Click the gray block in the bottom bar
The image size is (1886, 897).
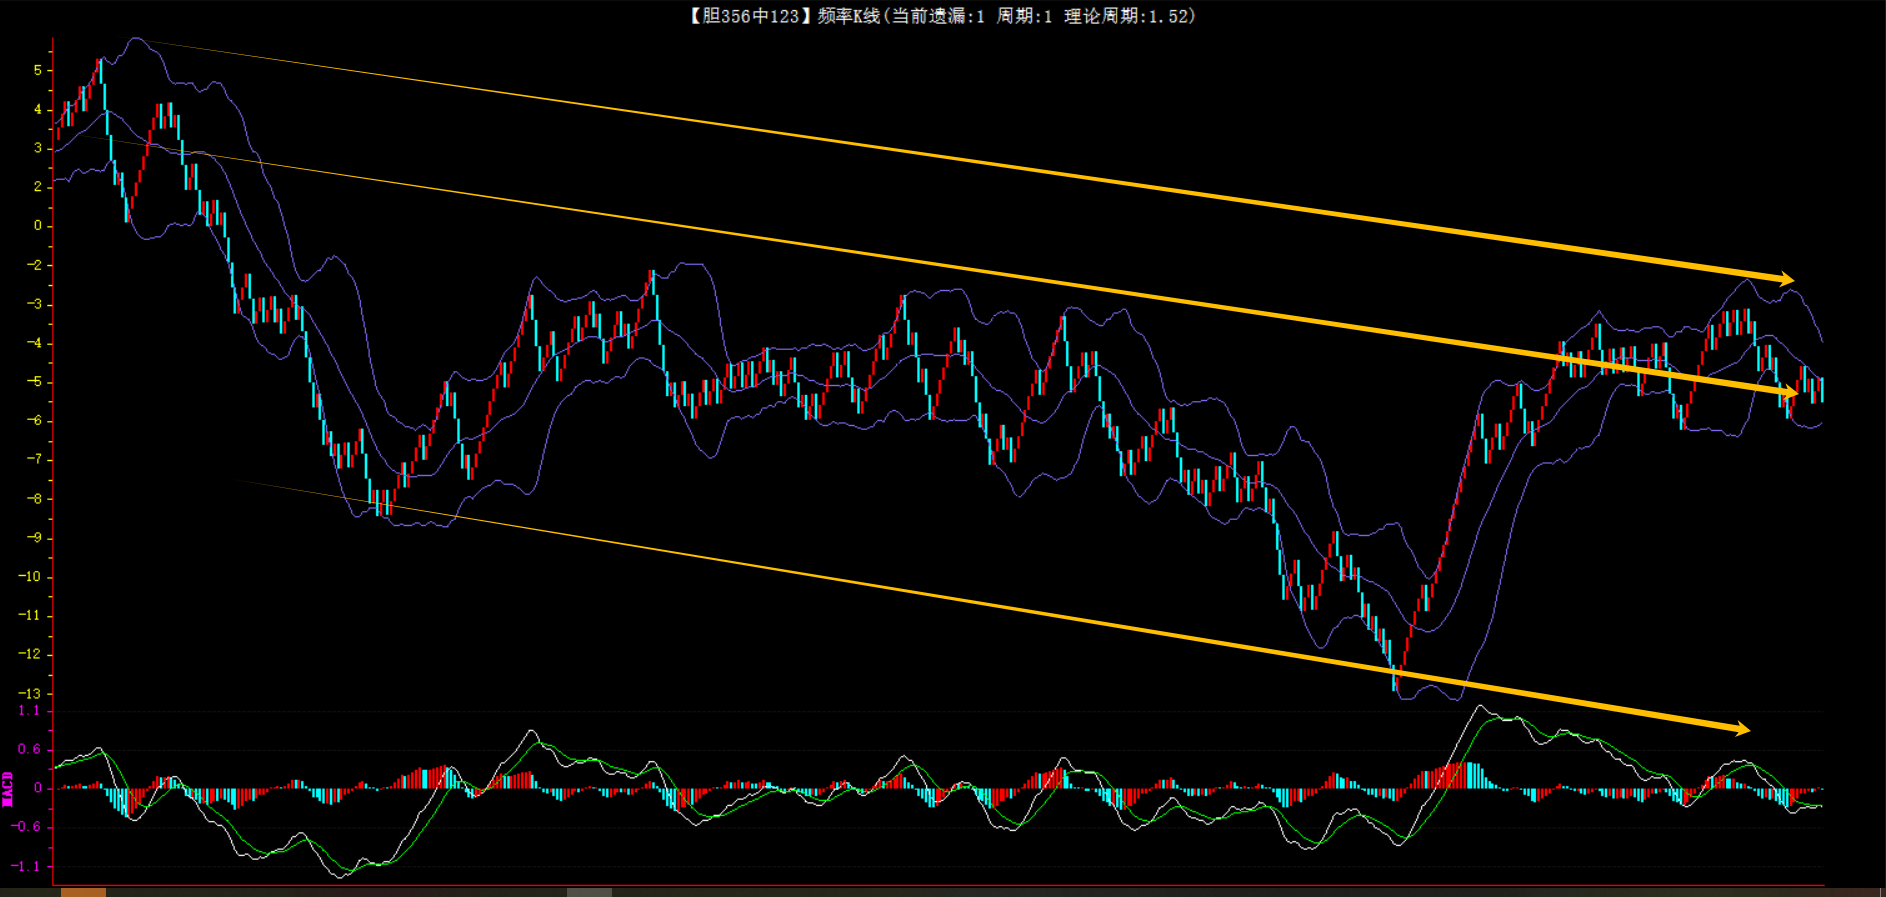[589, 891]
